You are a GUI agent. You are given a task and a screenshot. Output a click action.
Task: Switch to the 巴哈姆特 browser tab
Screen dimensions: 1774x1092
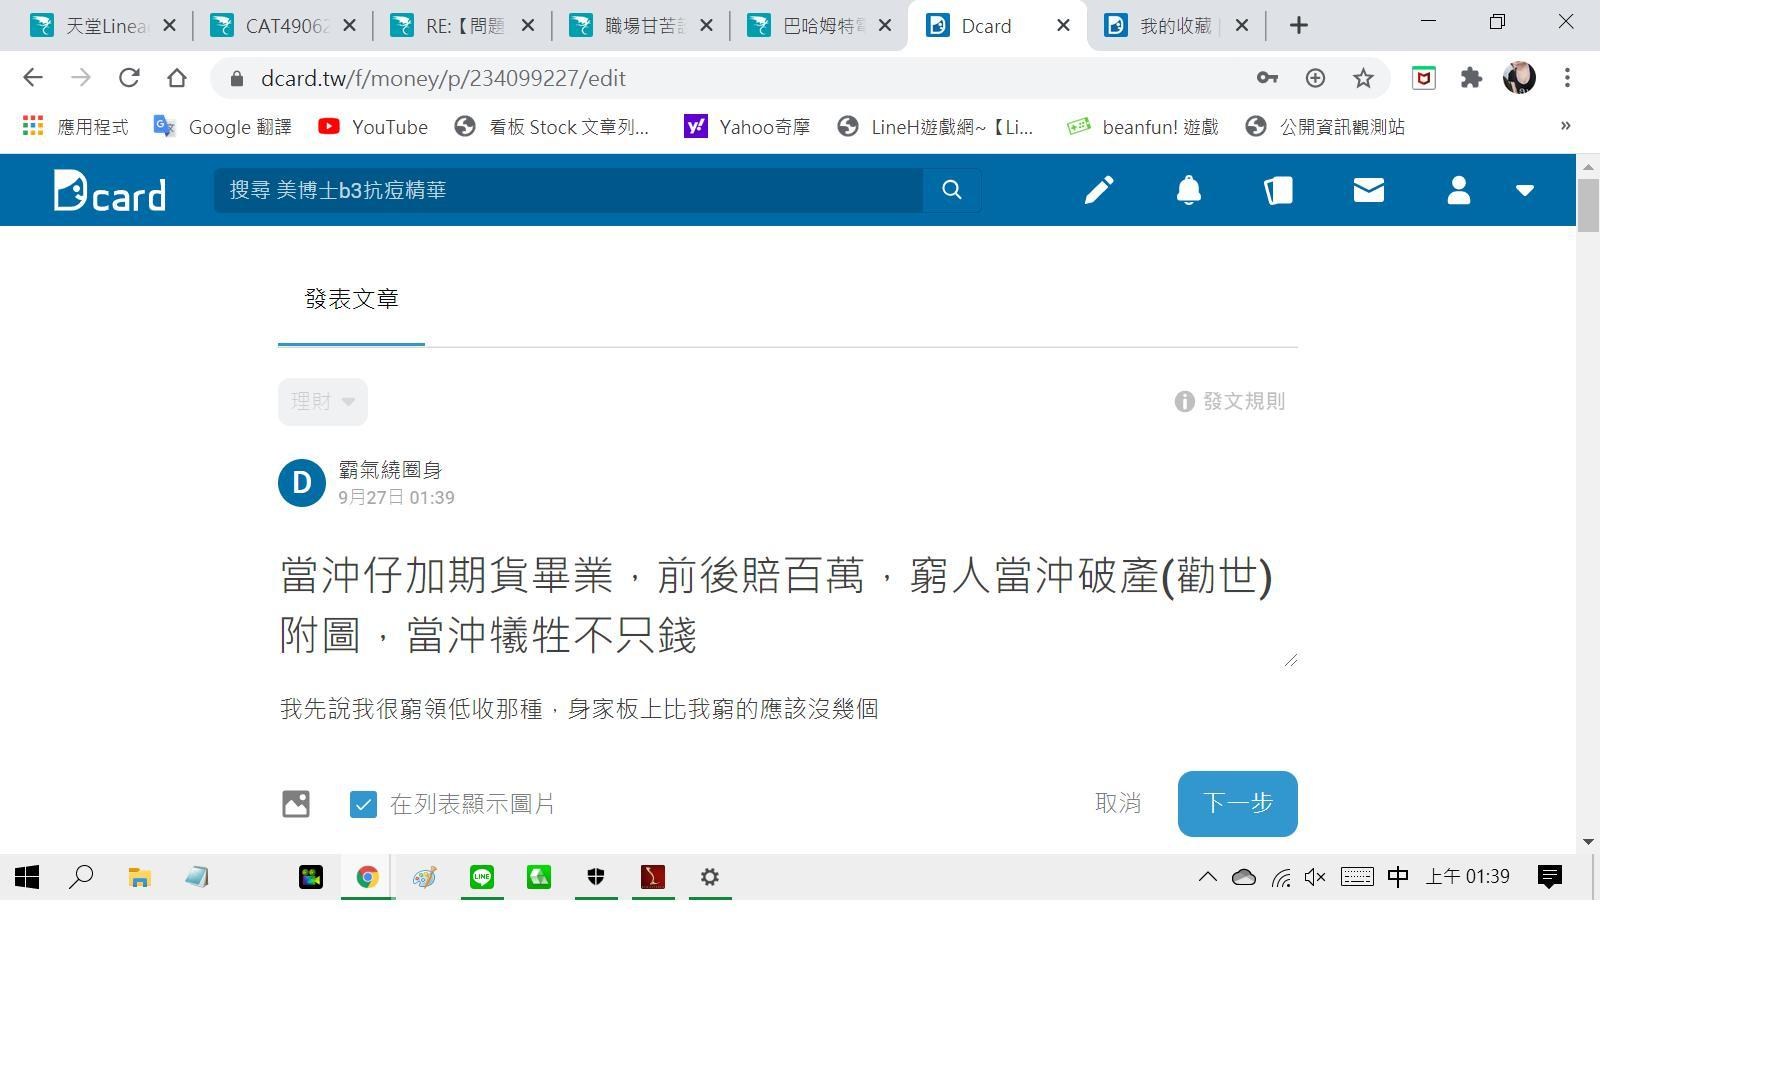[x=820, y=24]
